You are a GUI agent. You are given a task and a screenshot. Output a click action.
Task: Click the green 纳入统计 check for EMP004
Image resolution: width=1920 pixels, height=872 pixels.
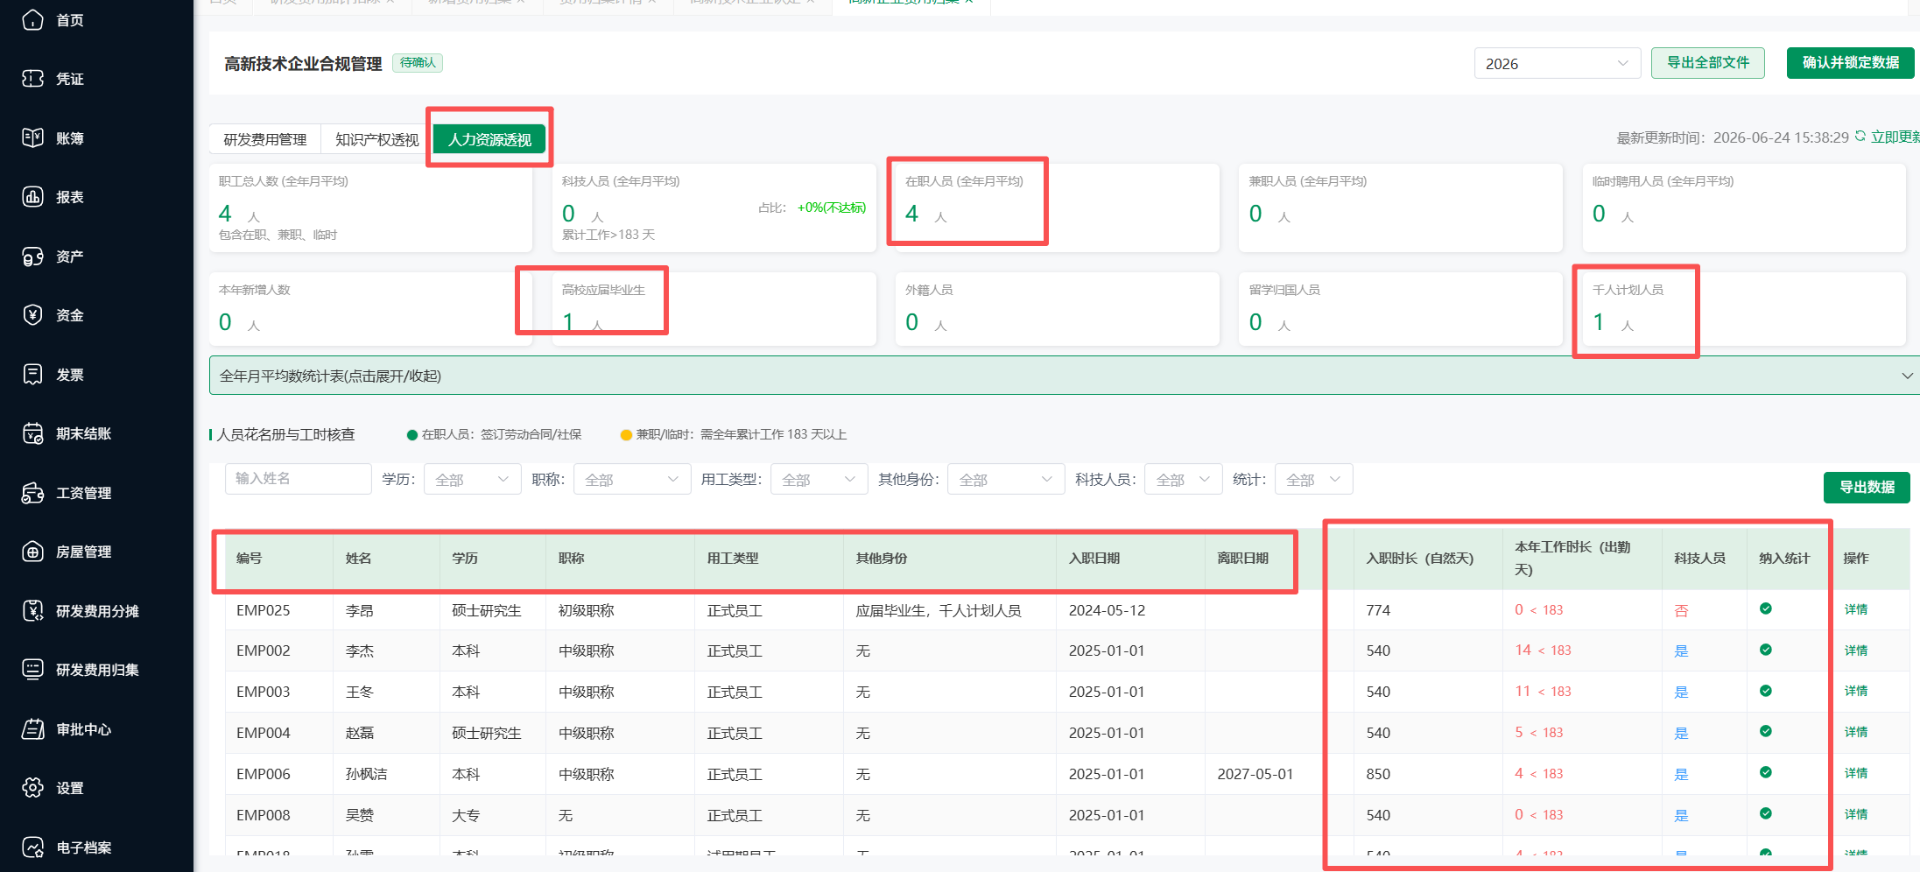point(1766,732)
